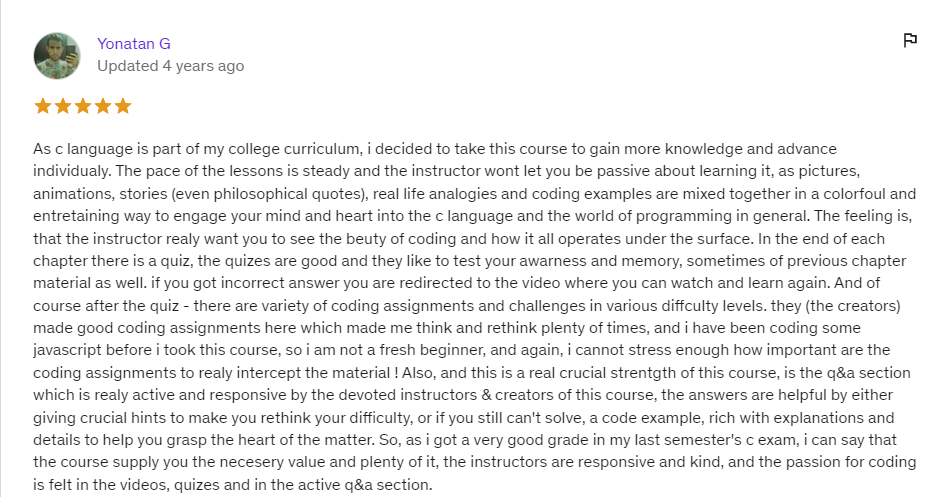The width and height of the screenshot is (945, 497).
Task: Click the review line starting 'As c language'
Action: tap(435, 149)
